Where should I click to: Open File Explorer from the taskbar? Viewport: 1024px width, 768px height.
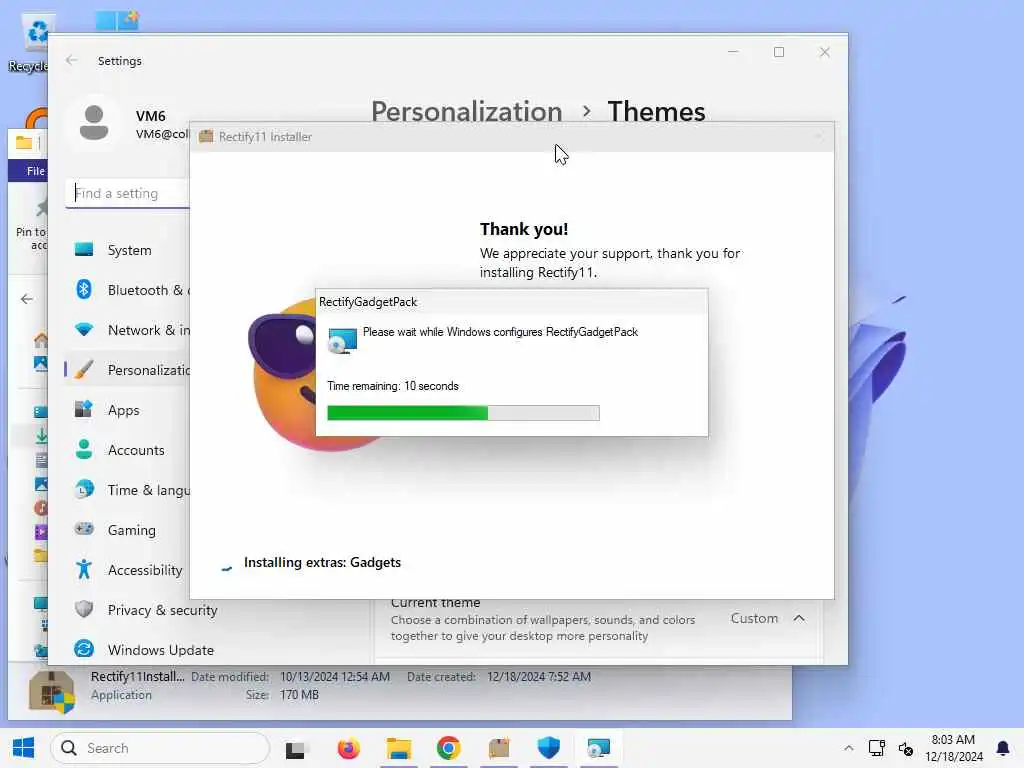(398, 748)
